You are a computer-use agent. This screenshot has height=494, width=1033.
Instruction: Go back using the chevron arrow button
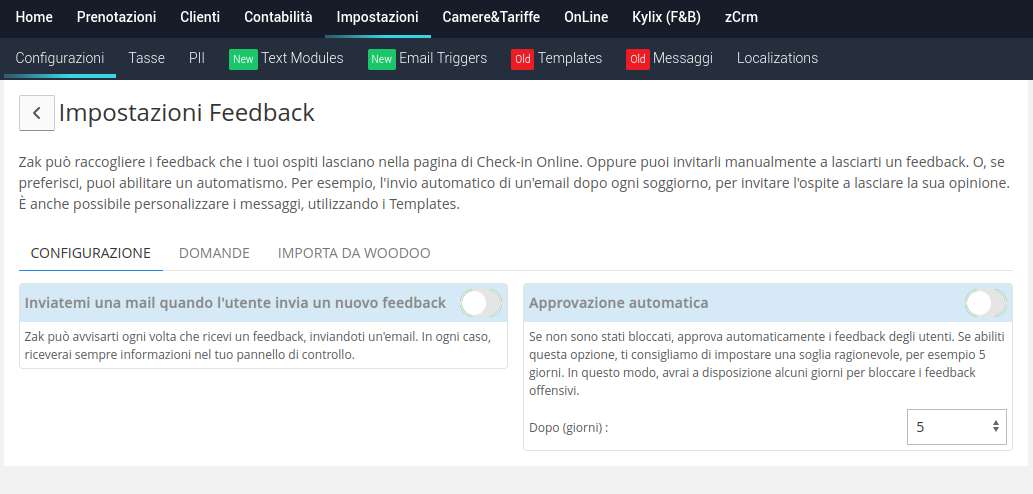[x=37, y=113]
